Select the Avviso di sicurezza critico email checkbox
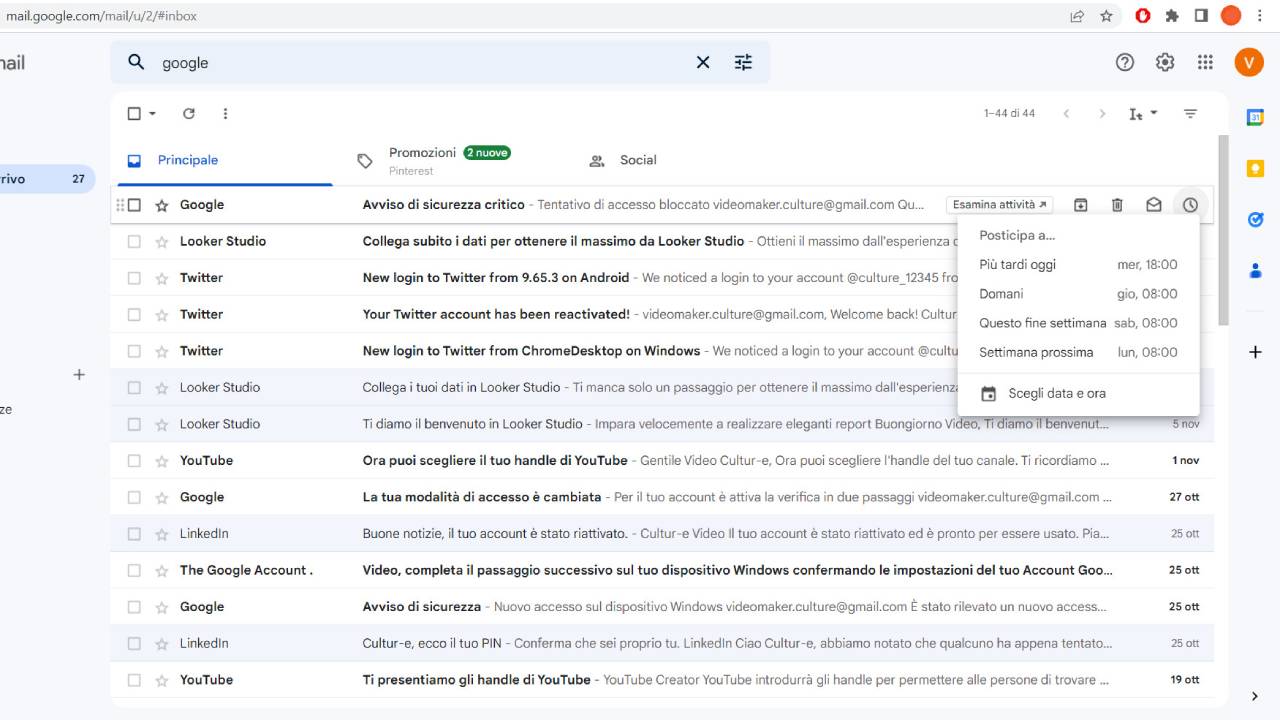1280x720 pixels. 134,205
